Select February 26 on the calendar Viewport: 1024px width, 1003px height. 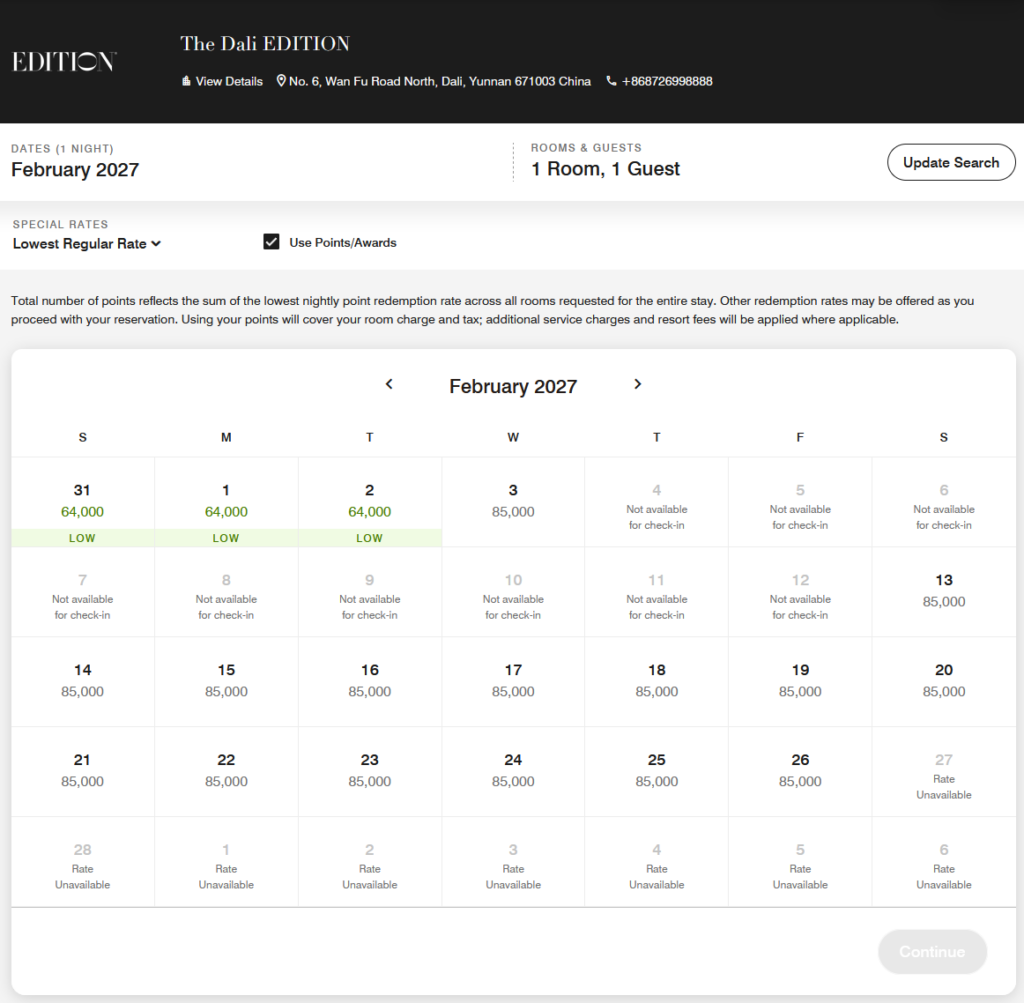[800, 770]
